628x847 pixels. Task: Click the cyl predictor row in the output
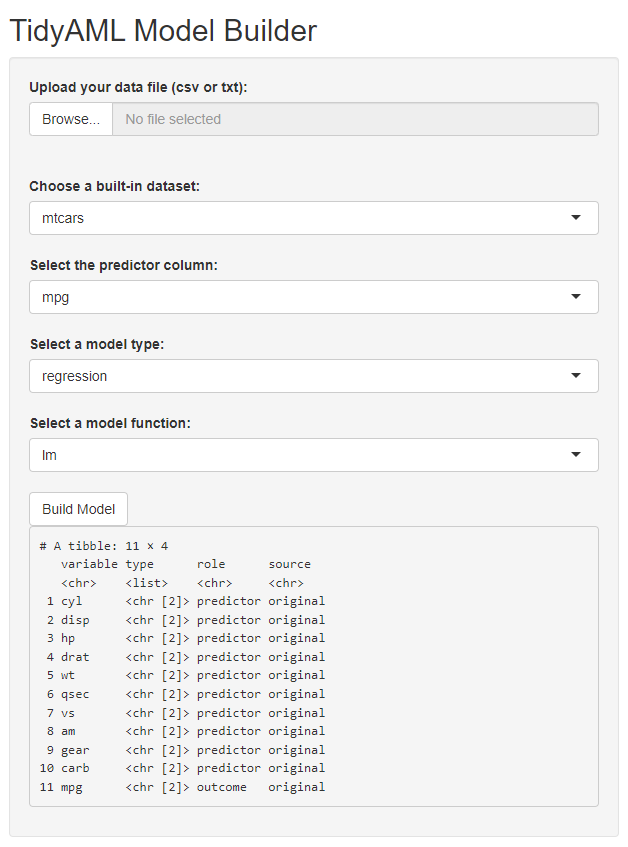coord(183,601)
